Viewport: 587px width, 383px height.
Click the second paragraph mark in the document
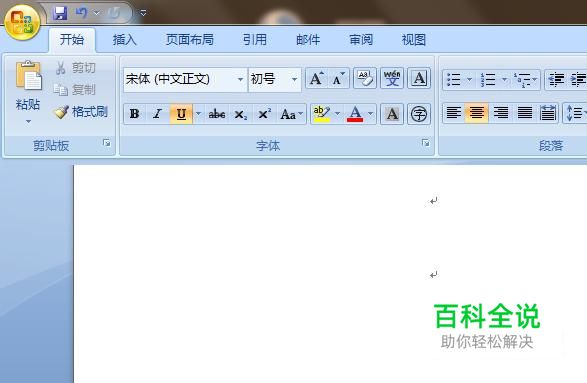point(433,275)
